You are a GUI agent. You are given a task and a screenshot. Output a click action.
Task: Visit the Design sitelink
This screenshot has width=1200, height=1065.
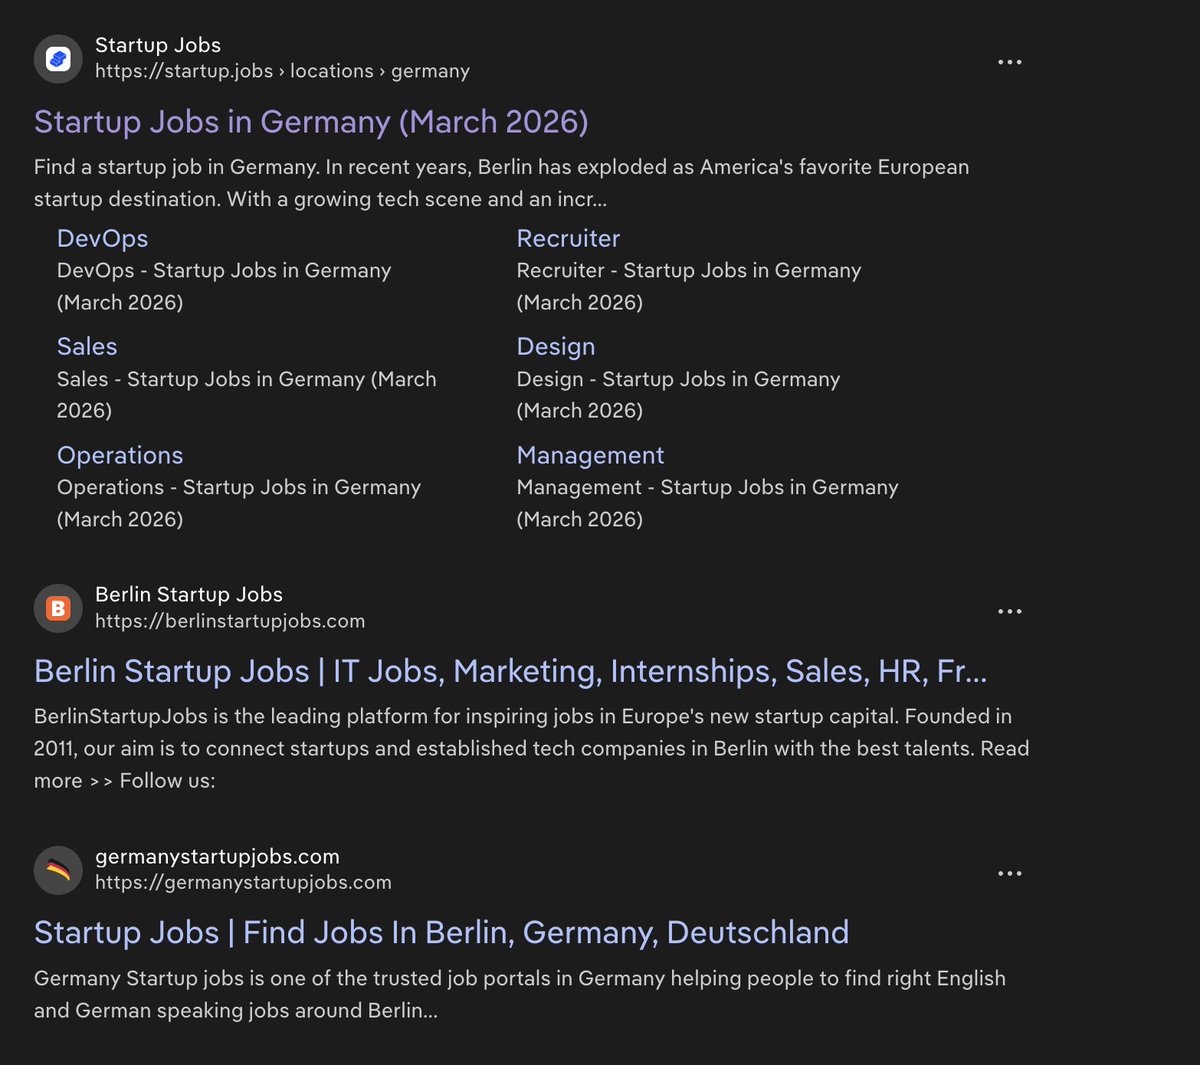pos(556,346)
